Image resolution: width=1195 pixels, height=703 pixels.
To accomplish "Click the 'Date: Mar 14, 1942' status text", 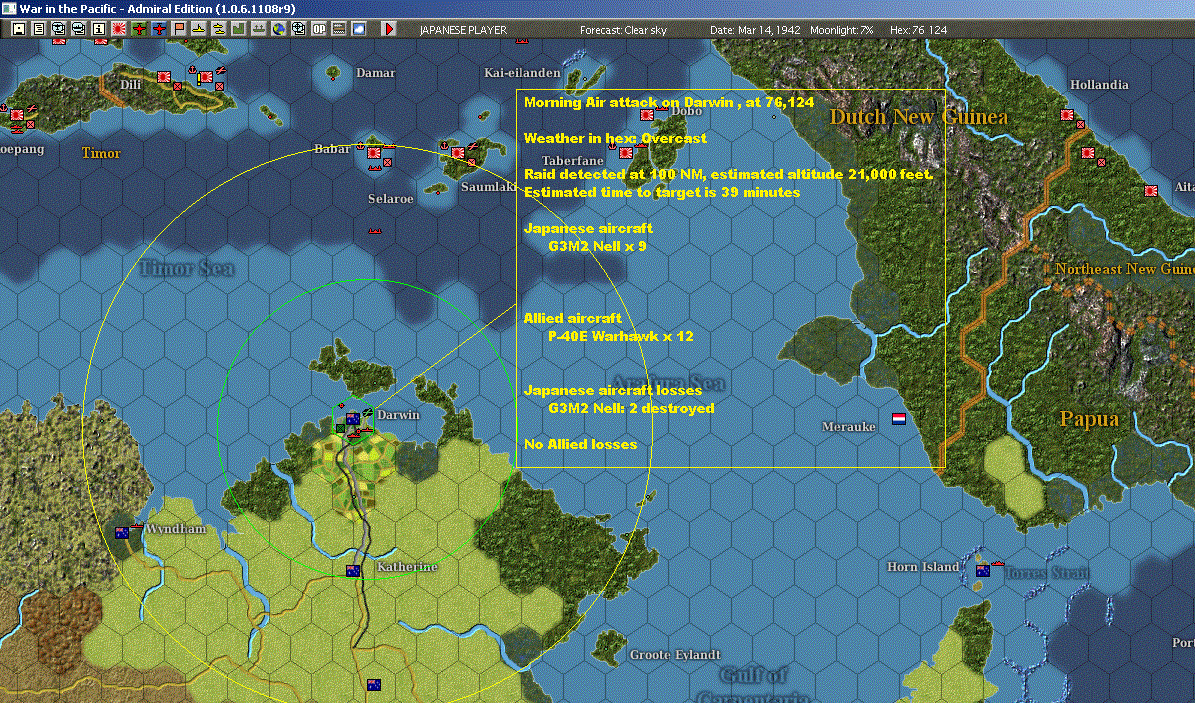I will (x=755, y=30).
